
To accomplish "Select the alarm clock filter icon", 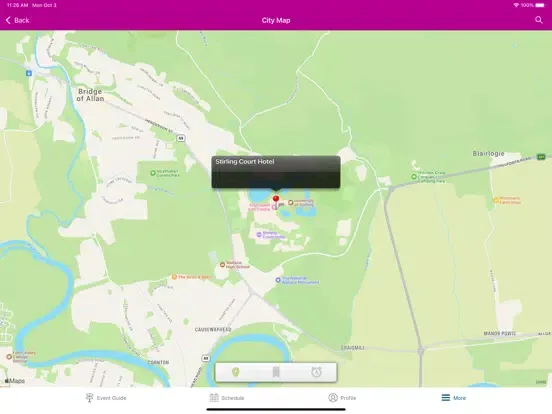I will [x=316, y=372].
